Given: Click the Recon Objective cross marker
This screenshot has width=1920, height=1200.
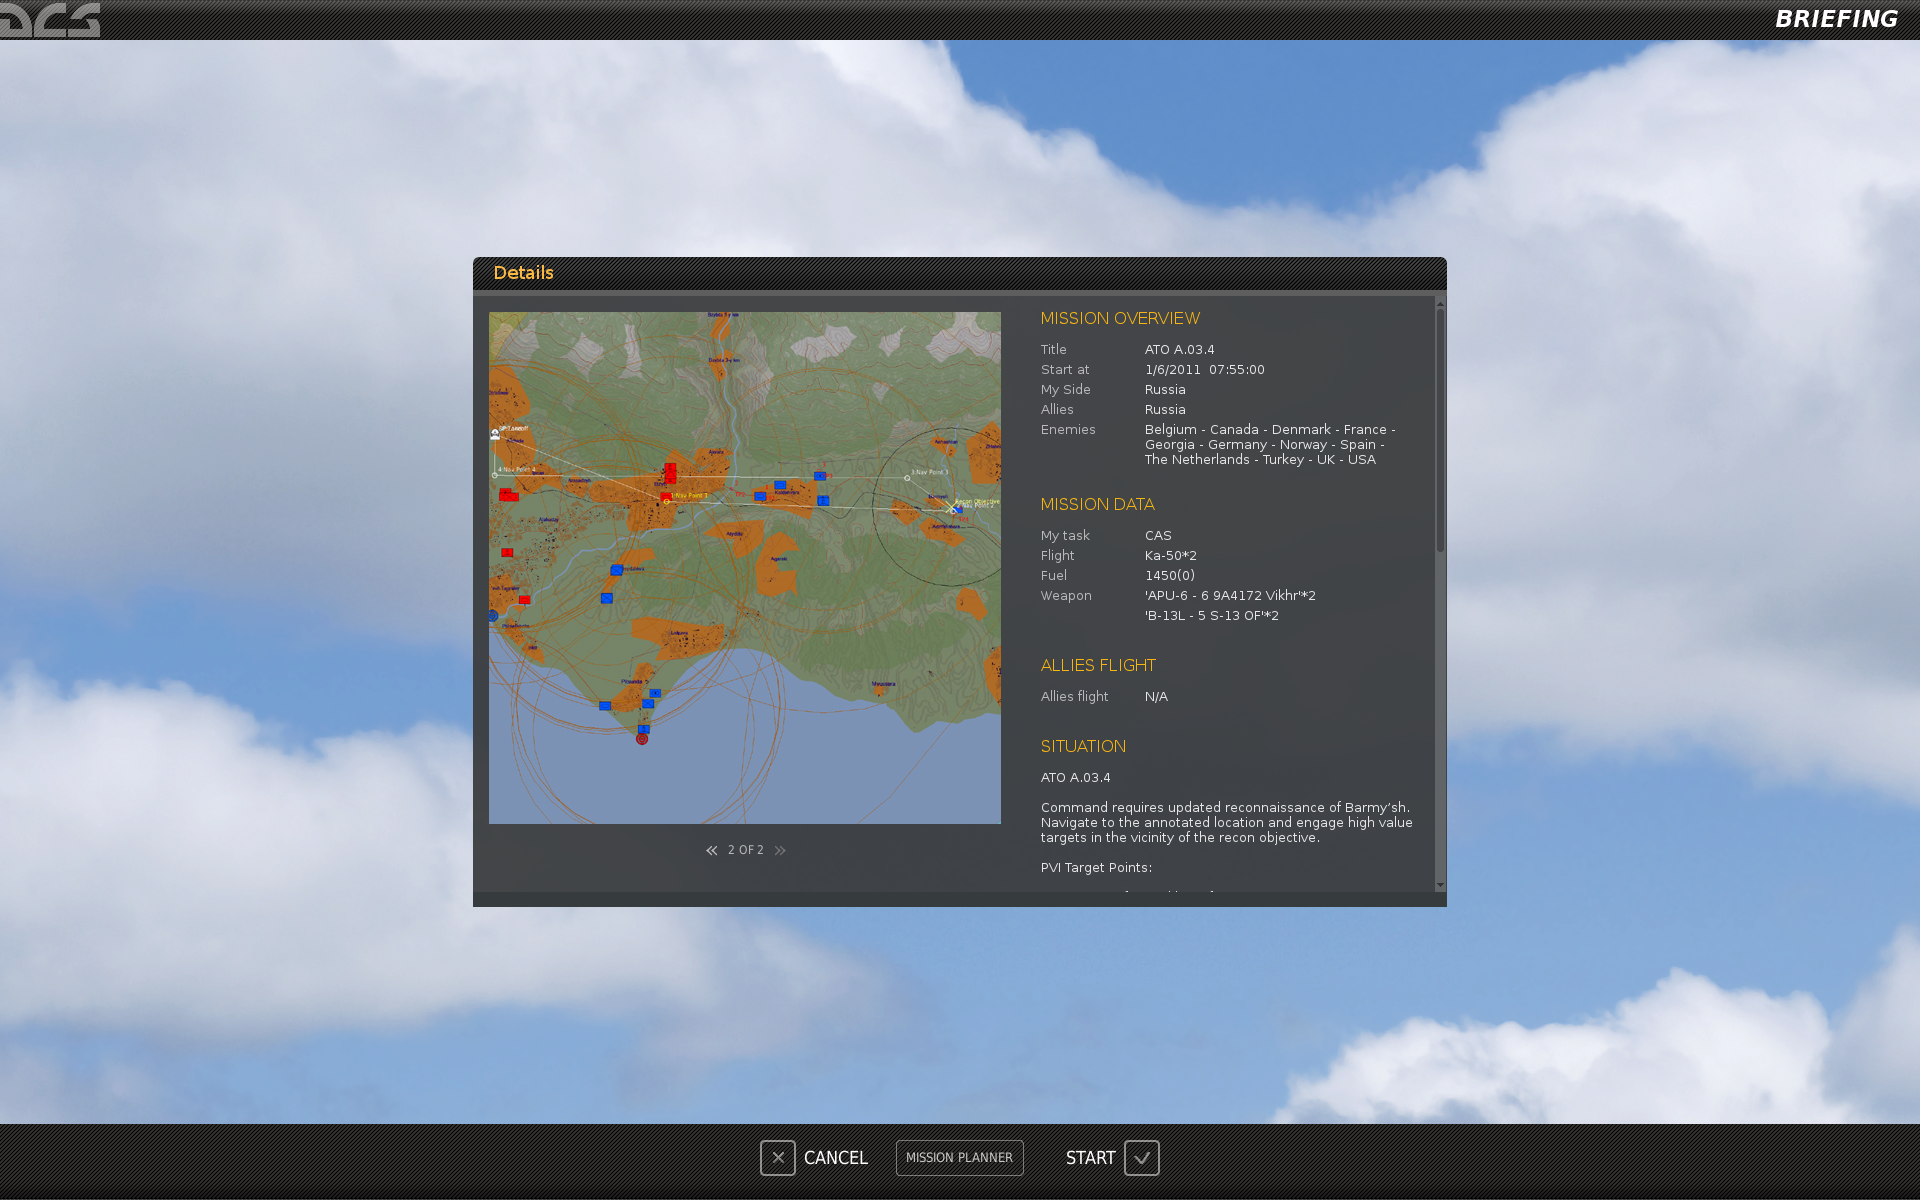Looking at the screenshot, I should coord(951,509).
